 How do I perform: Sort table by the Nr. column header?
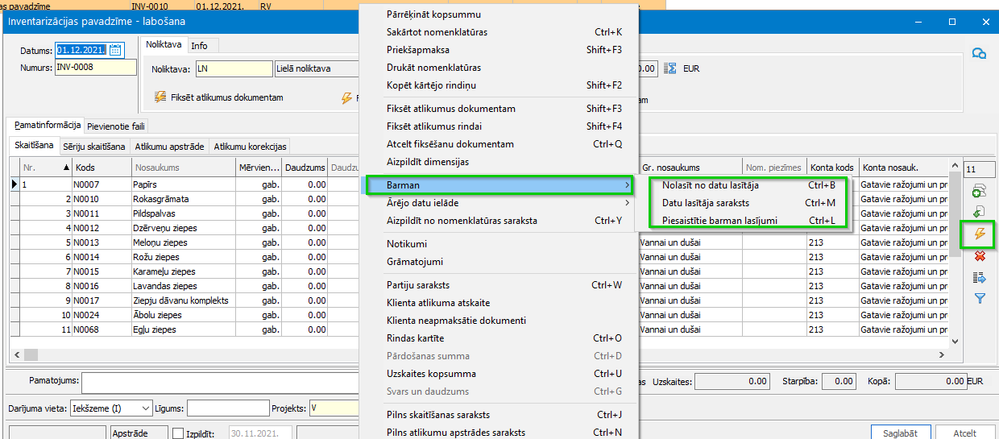tap(45, 167)
